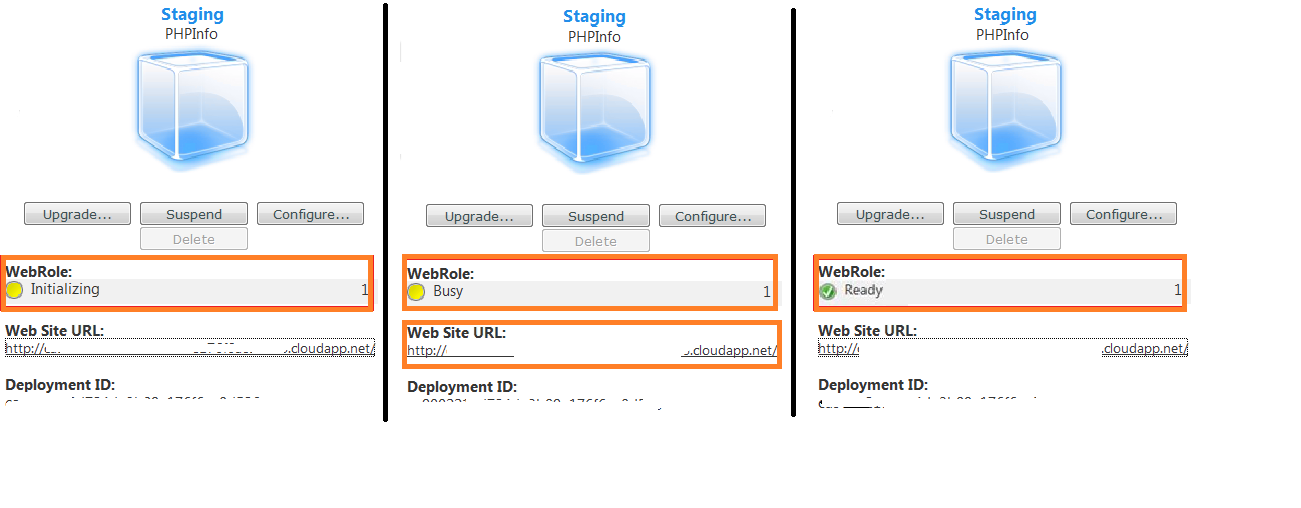Open the cloudapp.net URL in the Initializing panel
The width and height of the screenshot is (1301, 508).
190,348
